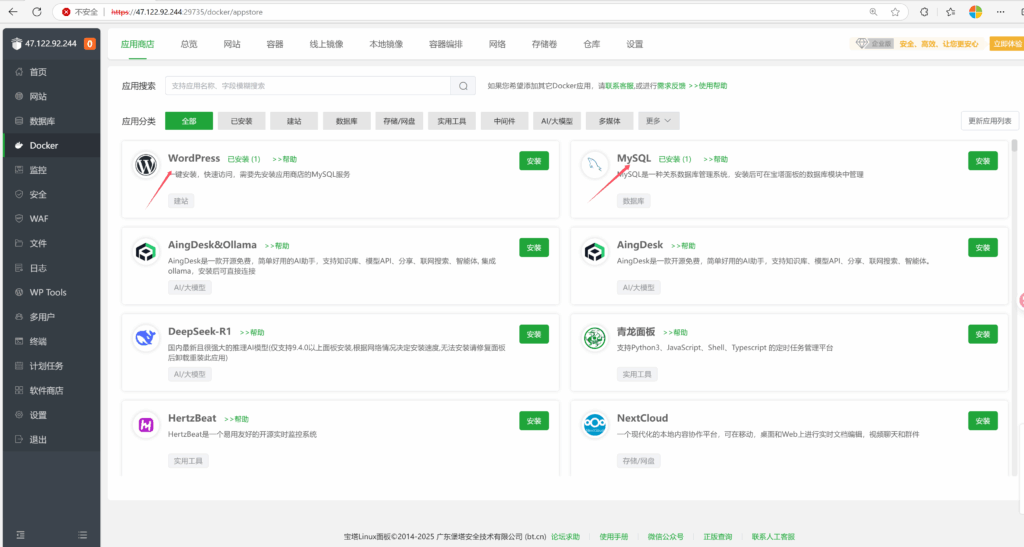Filter apps by 中间件 category

pos(504,121)
